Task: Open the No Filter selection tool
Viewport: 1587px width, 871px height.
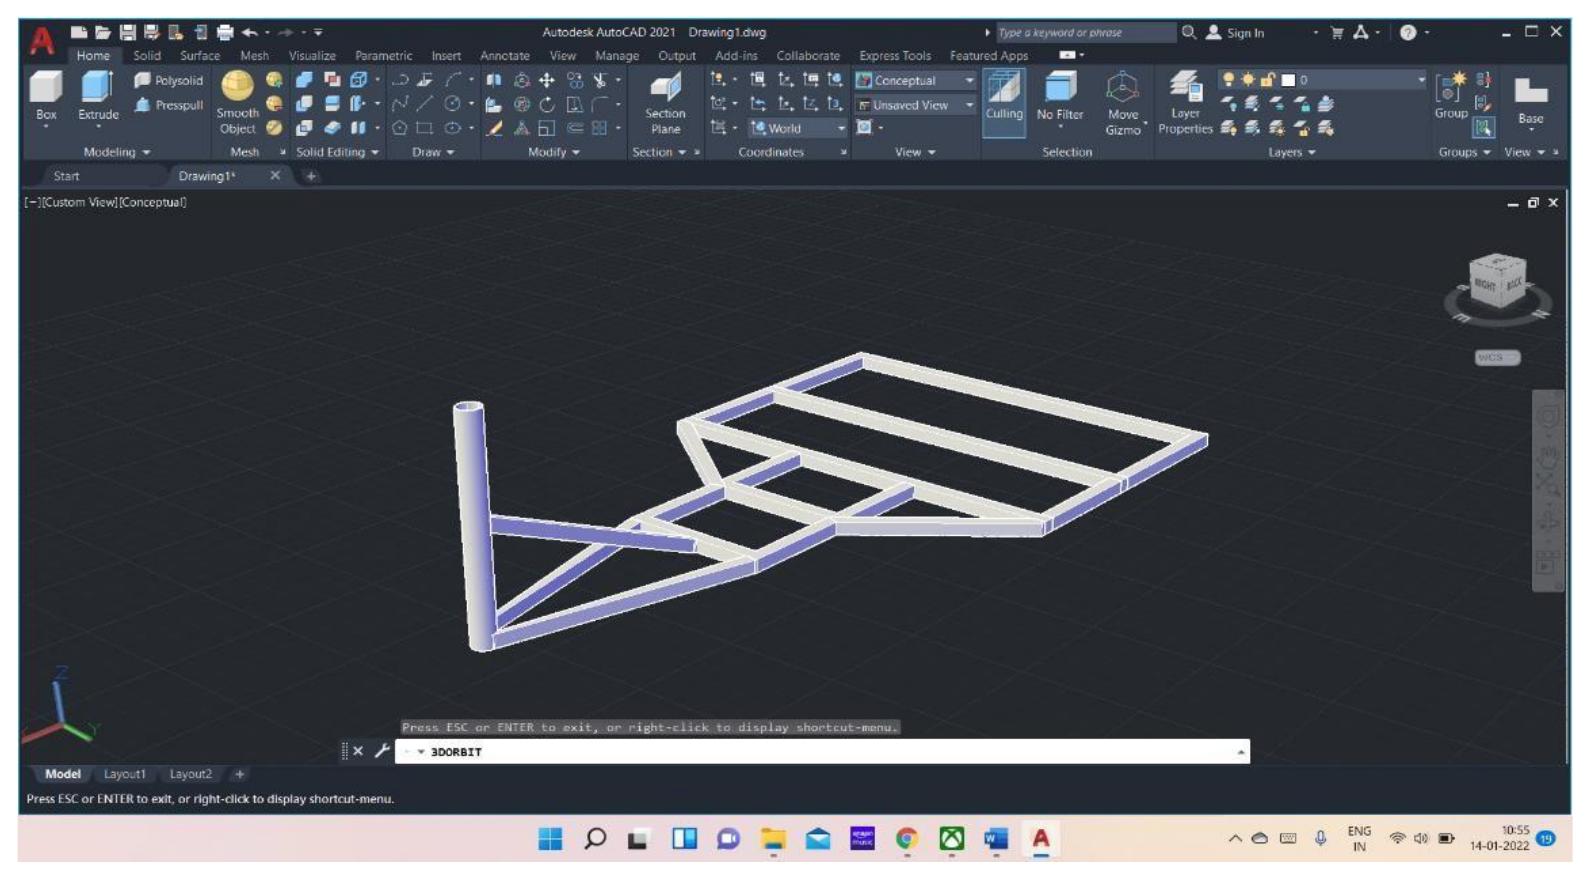Action: [x=1060, y=97]
